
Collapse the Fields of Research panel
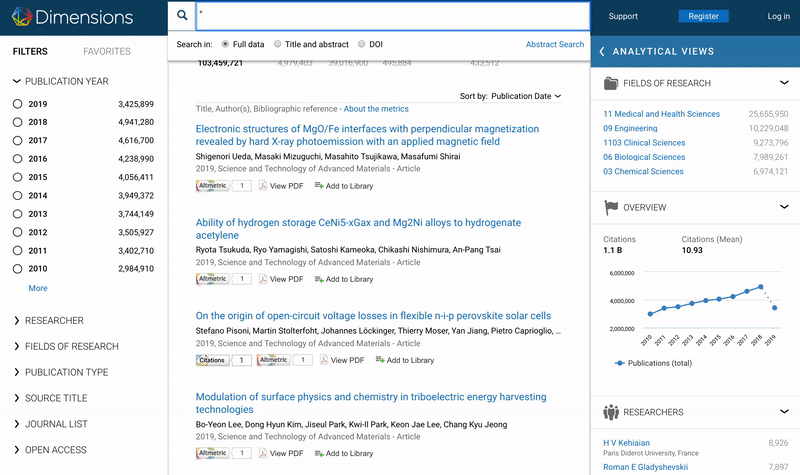(x=784, y=83)
